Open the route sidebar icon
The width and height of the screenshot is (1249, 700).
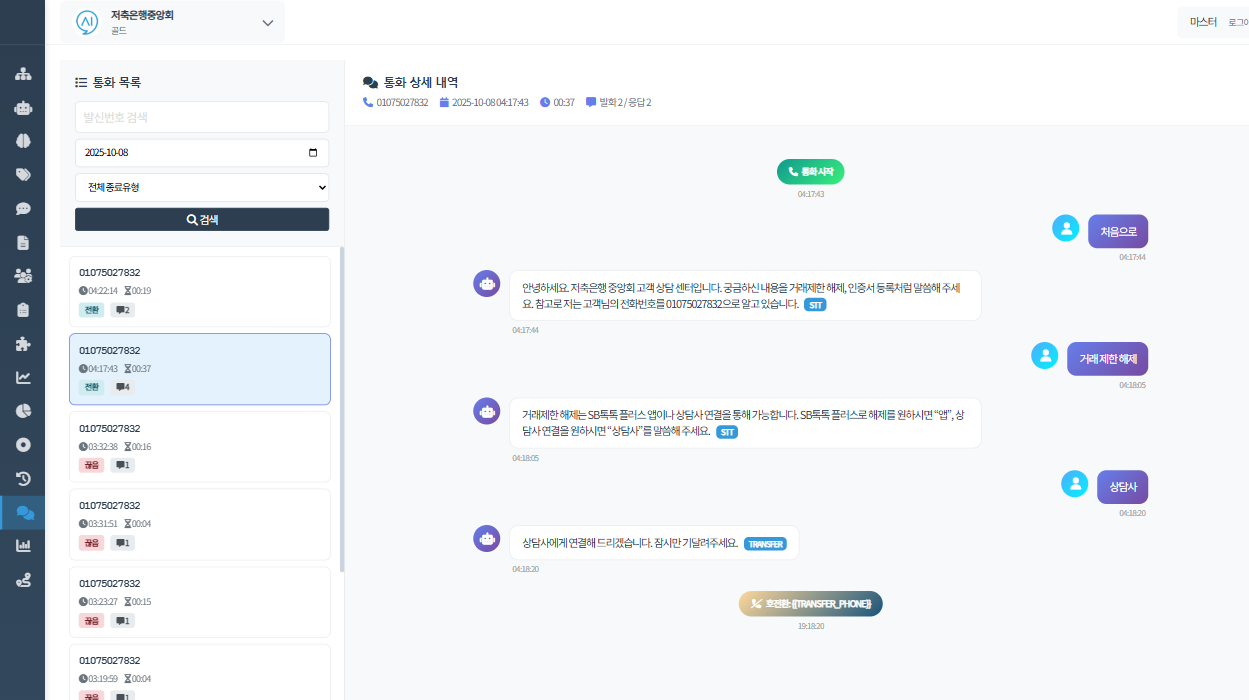[x=23, y=580]
